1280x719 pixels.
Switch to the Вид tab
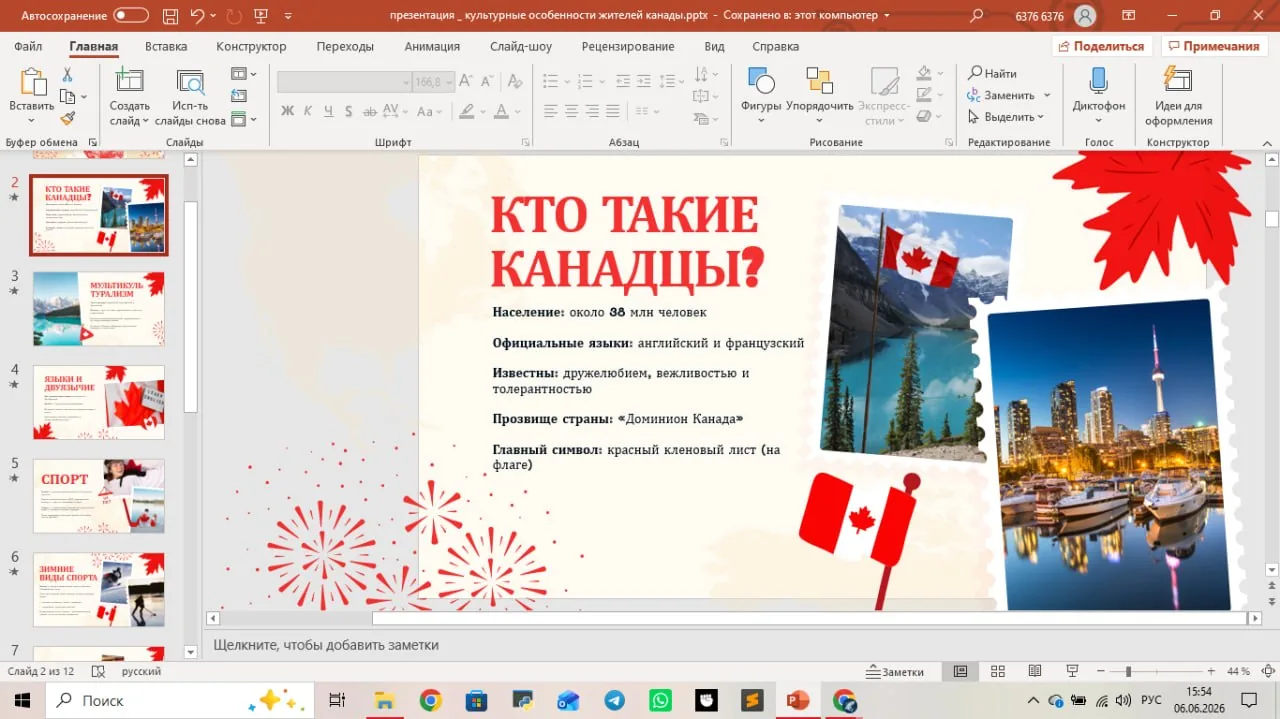714,47
